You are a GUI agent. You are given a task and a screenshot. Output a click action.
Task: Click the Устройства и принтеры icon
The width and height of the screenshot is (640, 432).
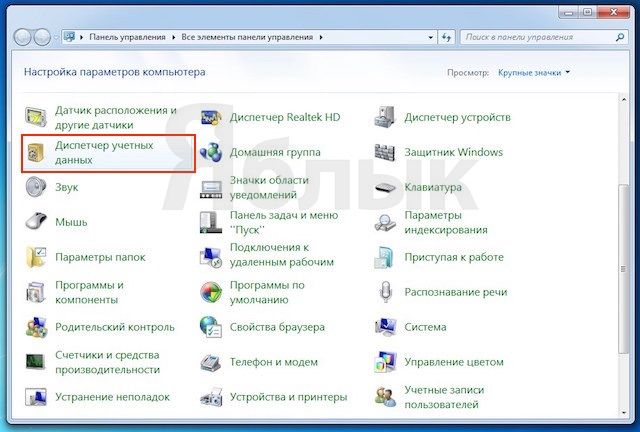click(211, 397)
